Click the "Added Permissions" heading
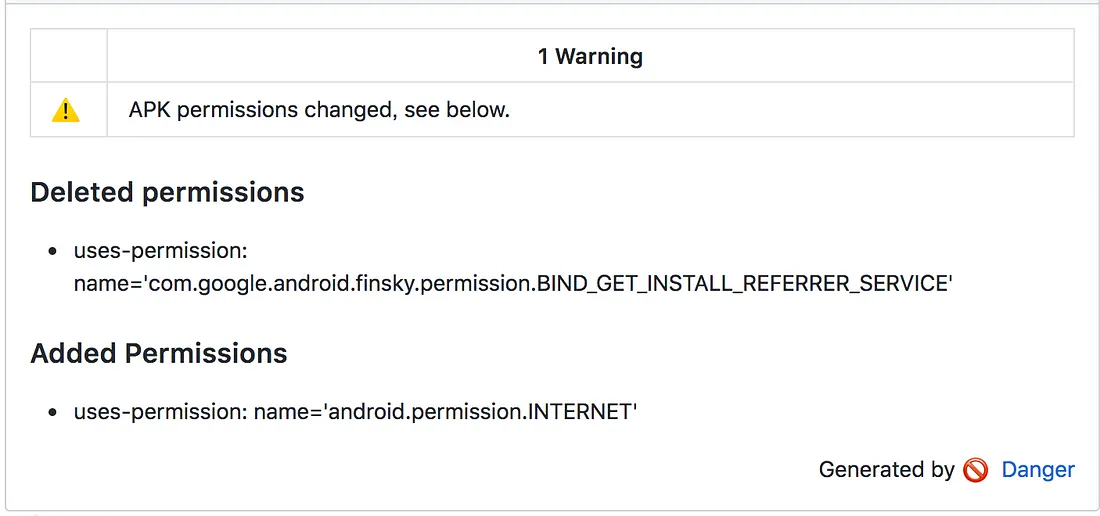The width and height of the screenshot is (1100, 516). (x=159, y=353)
